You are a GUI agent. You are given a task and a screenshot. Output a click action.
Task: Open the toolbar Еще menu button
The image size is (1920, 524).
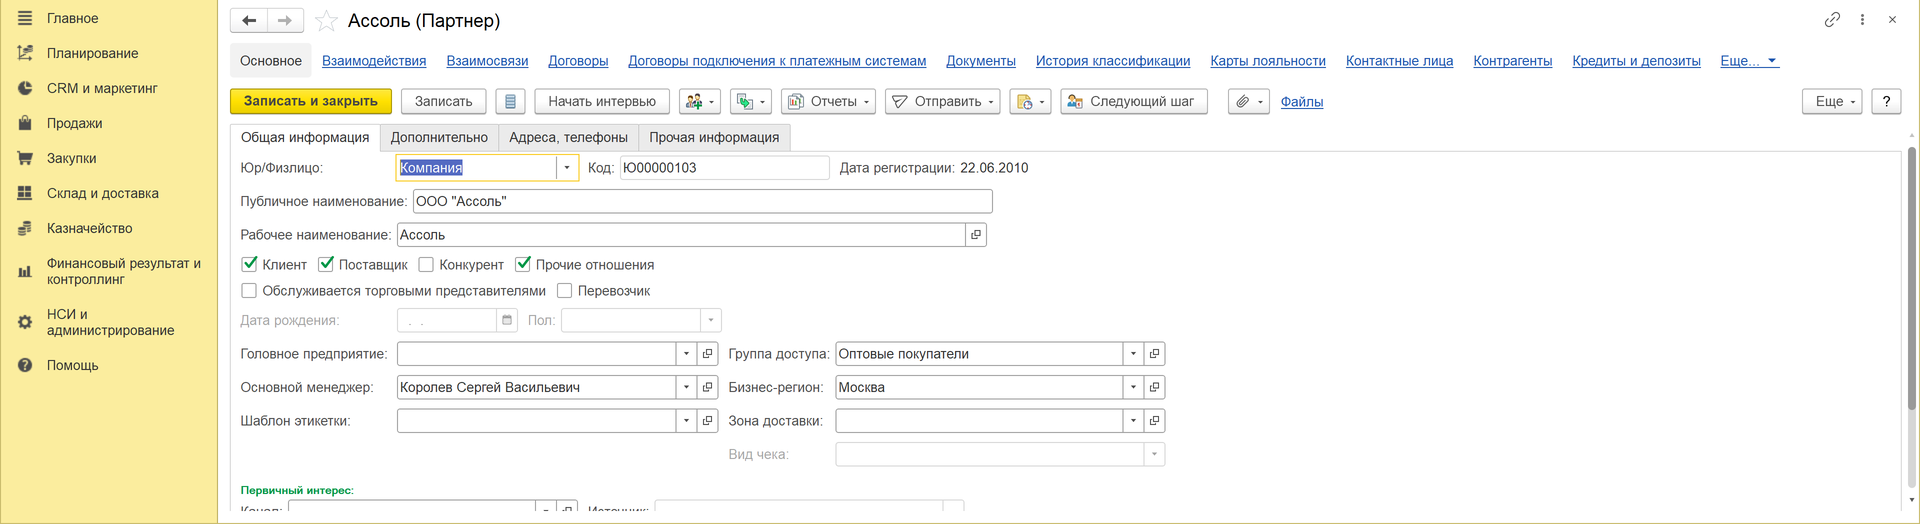[1832, 101]
